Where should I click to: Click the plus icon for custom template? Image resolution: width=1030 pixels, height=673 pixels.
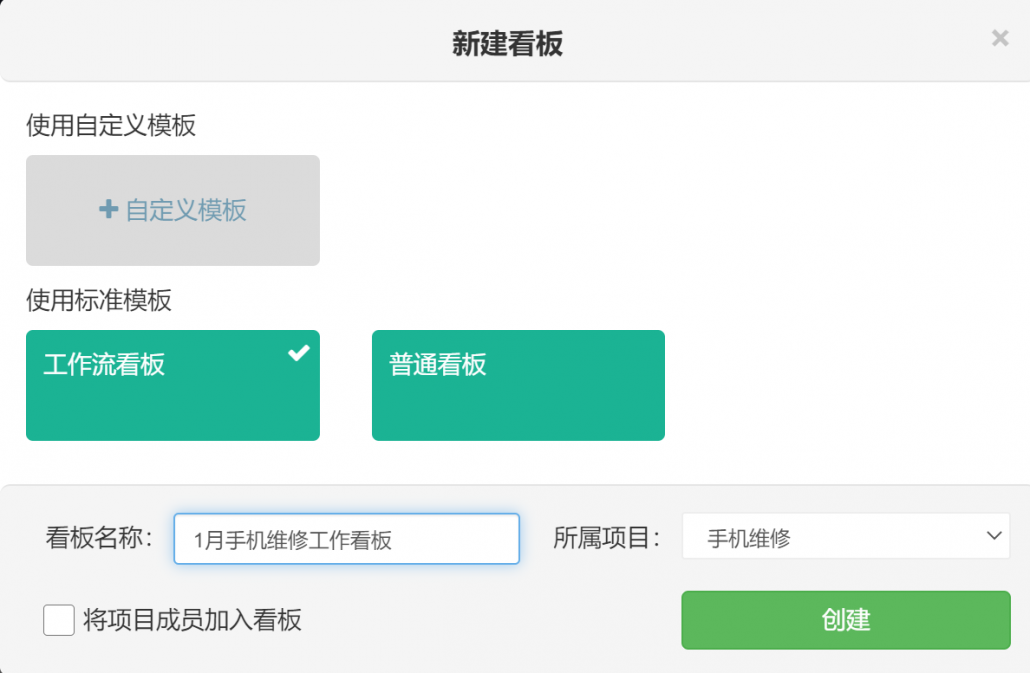[108, 210]
